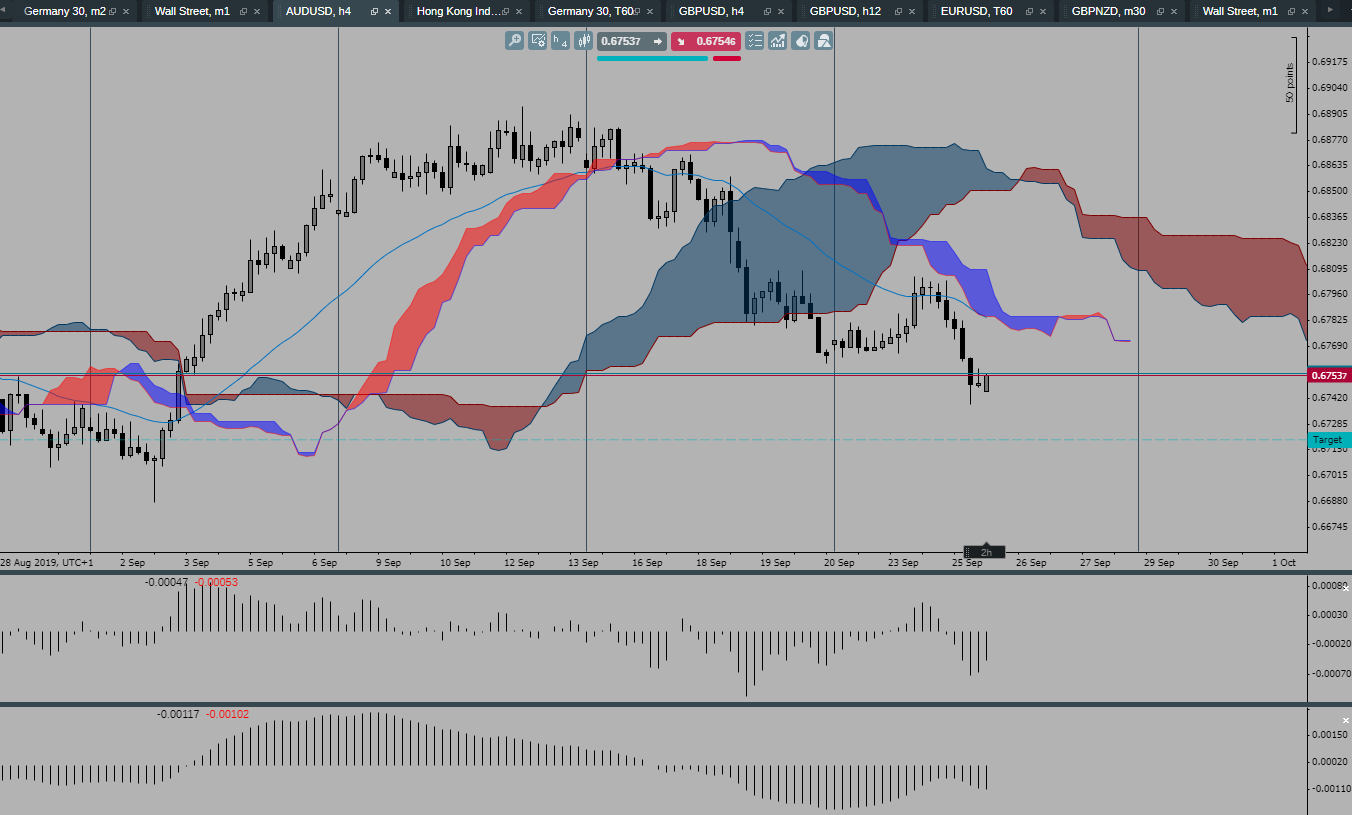Detach the GBPUSD, h12 chart tab

pyautogui.click(x=898, y=12)
